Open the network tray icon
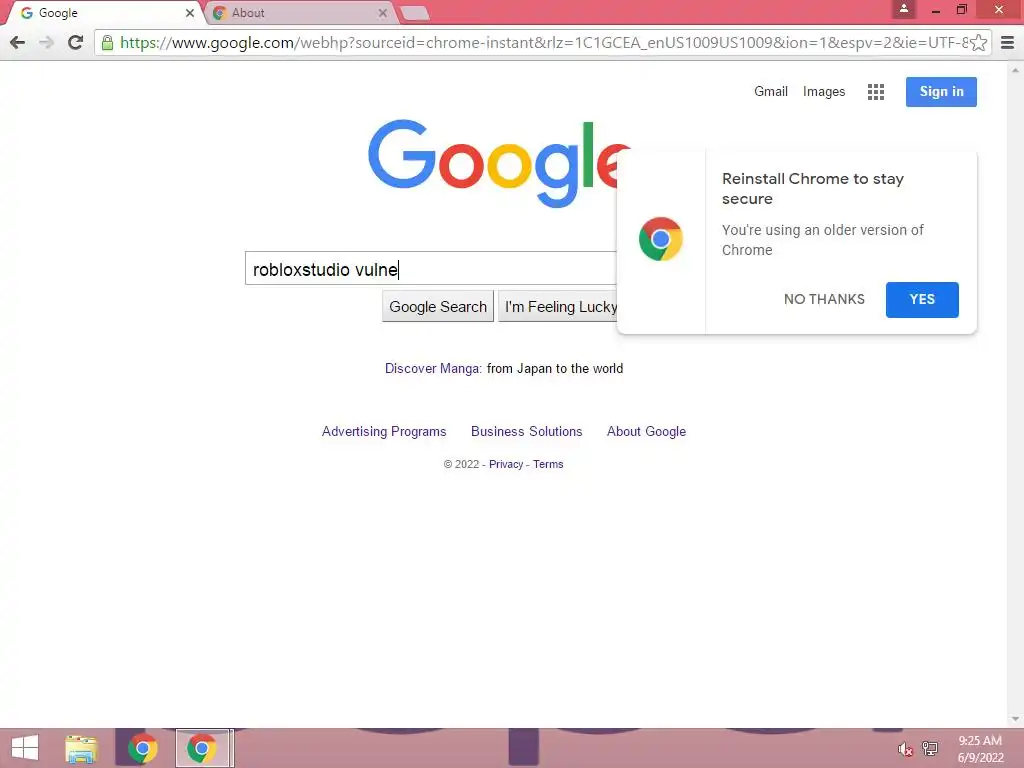The width and height of the screenshot is (1024, 768). point(929,749)
